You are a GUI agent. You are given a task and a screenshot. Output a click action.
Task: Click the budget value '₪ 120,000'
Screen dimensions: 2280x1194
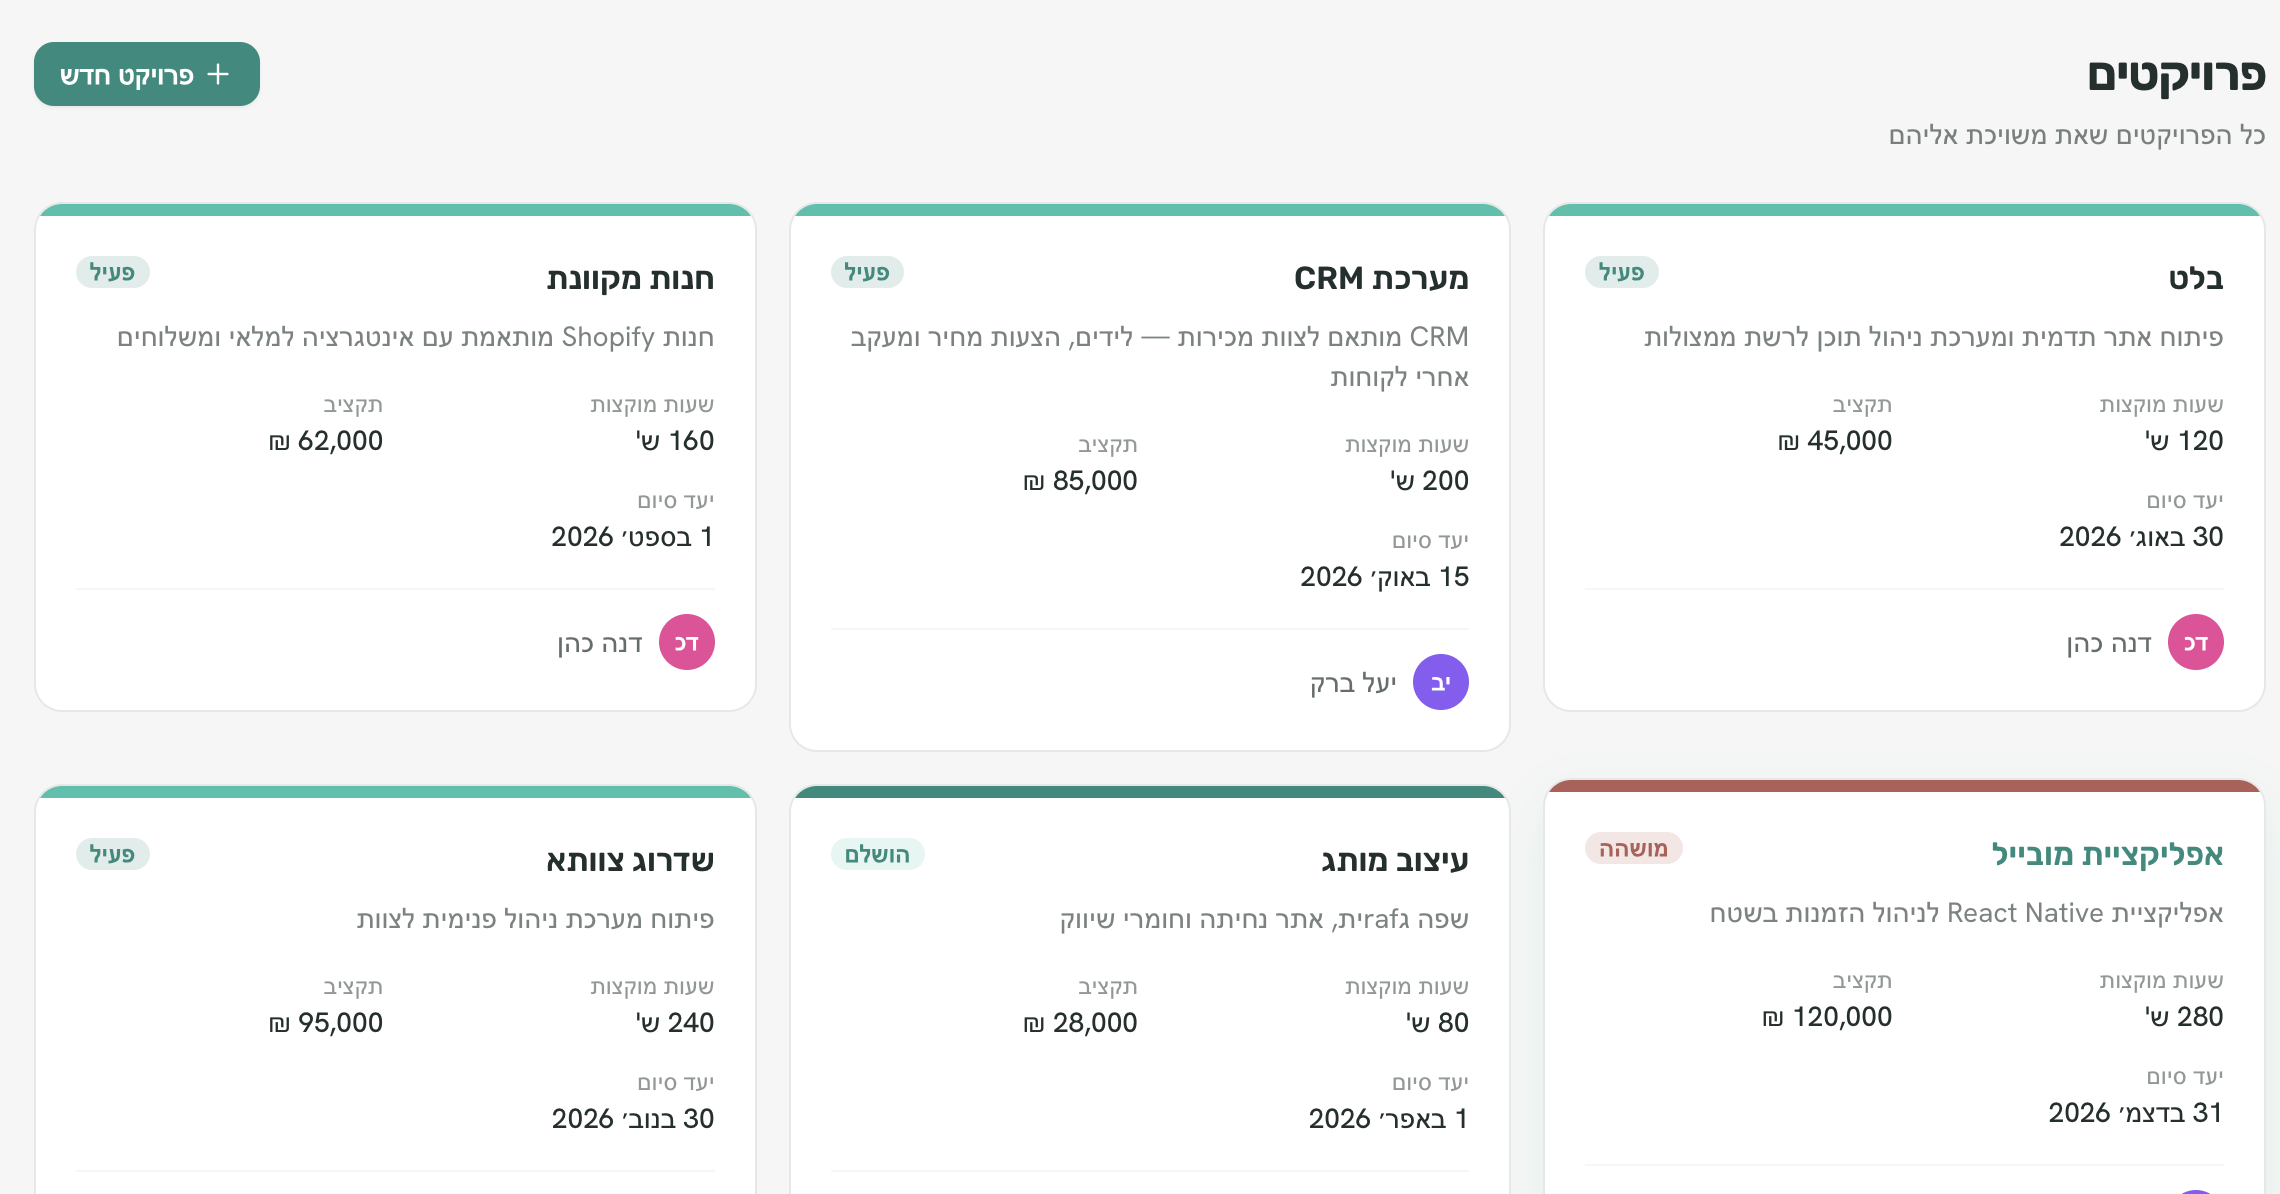pos(1827,1017)
